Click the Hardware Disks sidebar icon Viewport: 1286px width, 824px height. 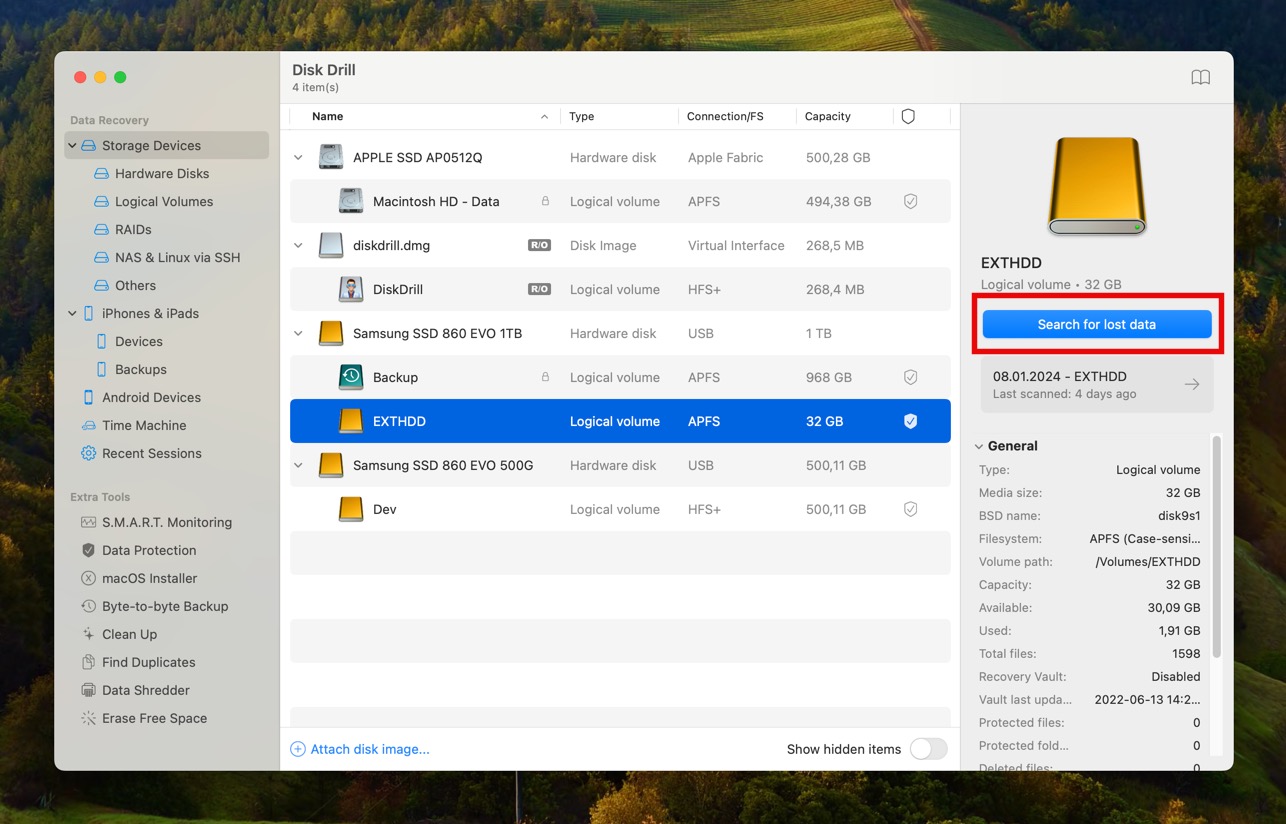coord(101,173)
